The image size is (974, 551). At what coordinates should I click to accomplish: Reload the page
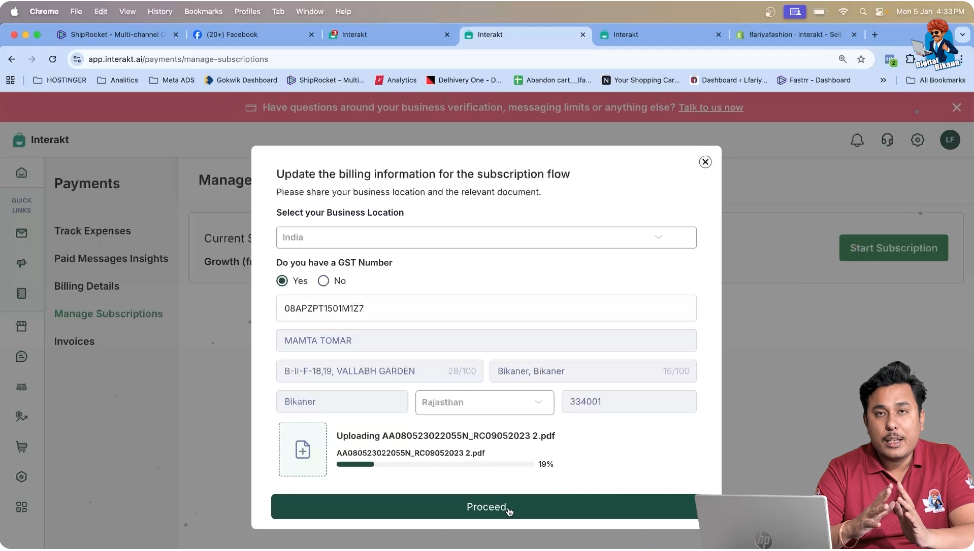click(53, 59)
